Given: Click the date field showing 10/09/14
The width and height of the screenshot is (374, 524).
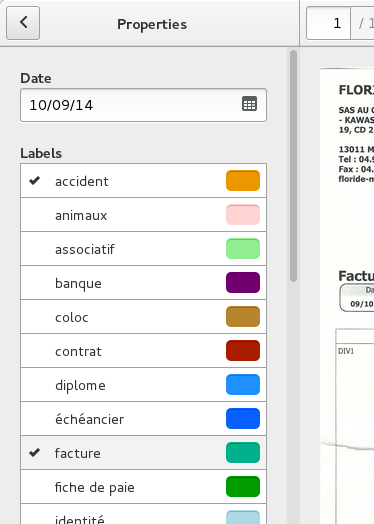Looking at the screenshot, I should click(143, 105).
